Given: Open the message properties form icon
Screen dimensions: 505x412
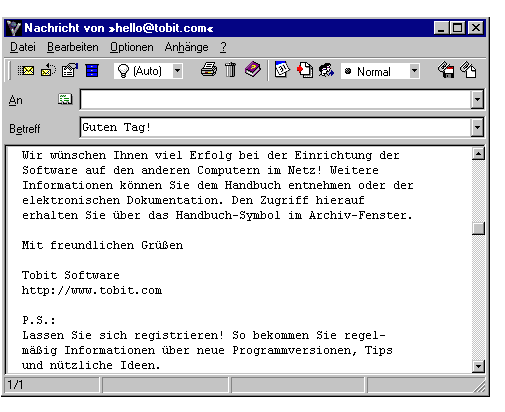Looking at the screenshot, I should click(x=70, y=71).
